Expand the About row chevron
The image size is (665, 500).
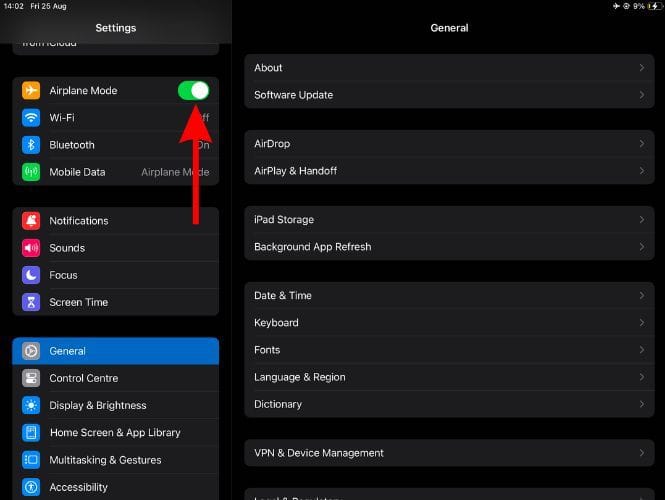[641, 68]
